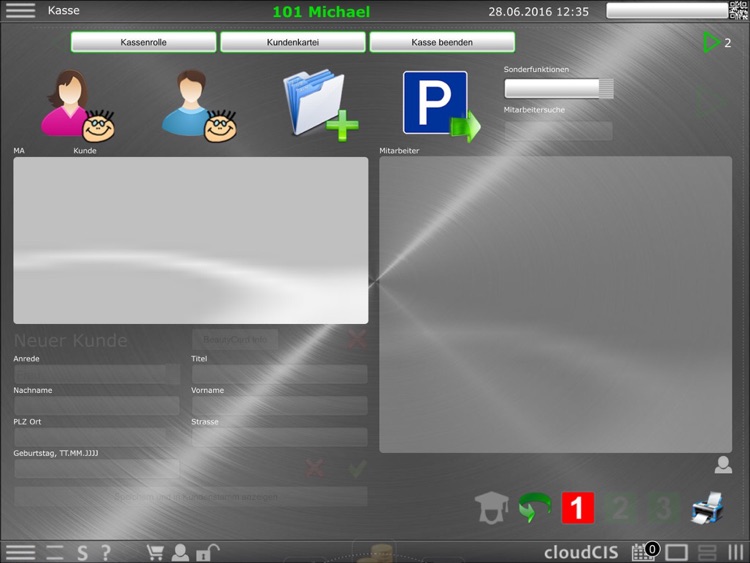The width and height of the screenshot is (750, 563).
Task: Click the bottom bar person icon
Action: point(180,552)
